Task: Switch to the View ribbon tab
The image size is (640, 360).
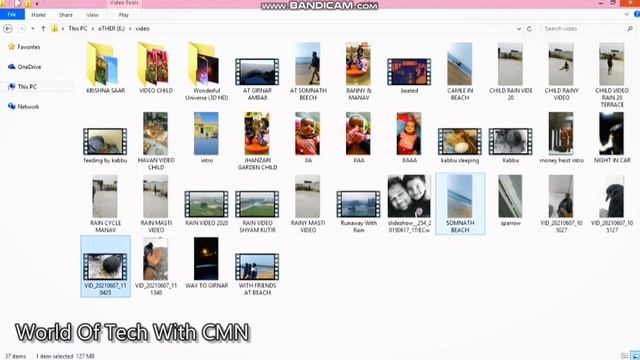Action: 92,15
